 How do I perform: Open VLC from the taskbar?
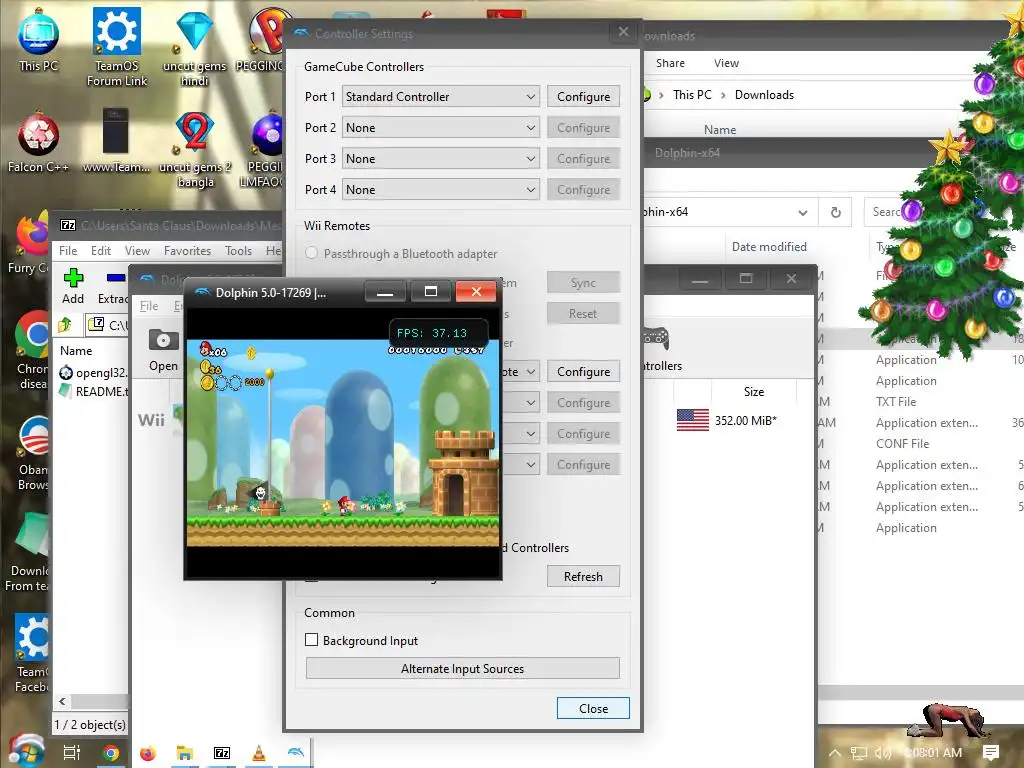(259, 753)
